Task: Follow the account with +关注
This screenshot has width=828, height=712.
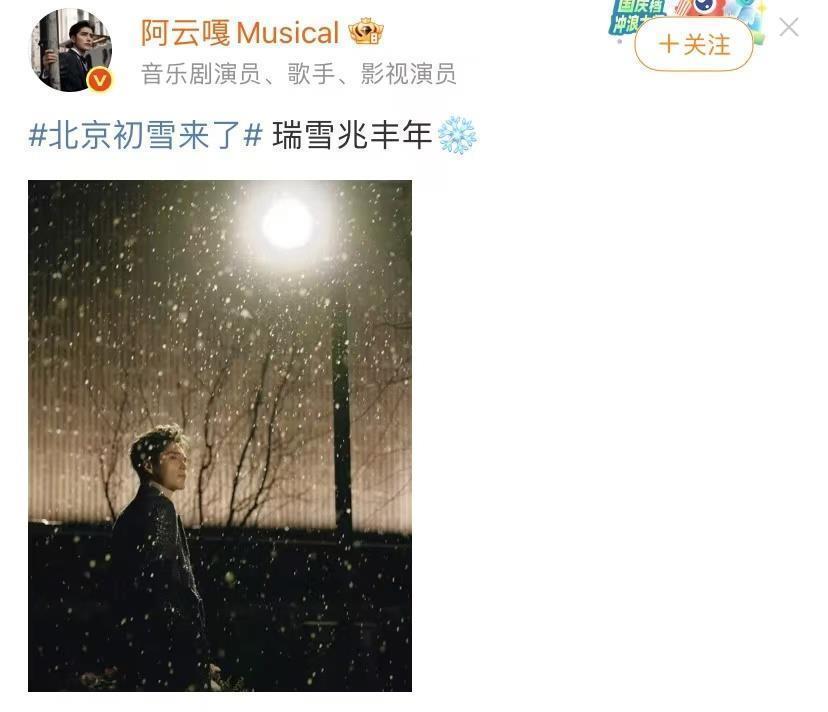Action: click(x=694, y=44)
